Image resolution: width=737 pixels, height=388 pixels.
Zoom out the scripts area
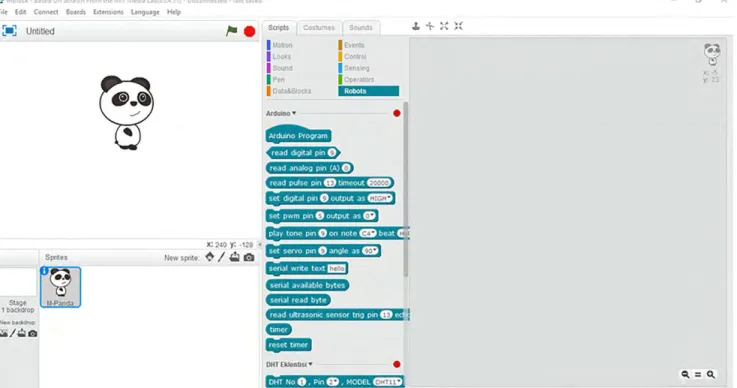(x=685, y=374)
